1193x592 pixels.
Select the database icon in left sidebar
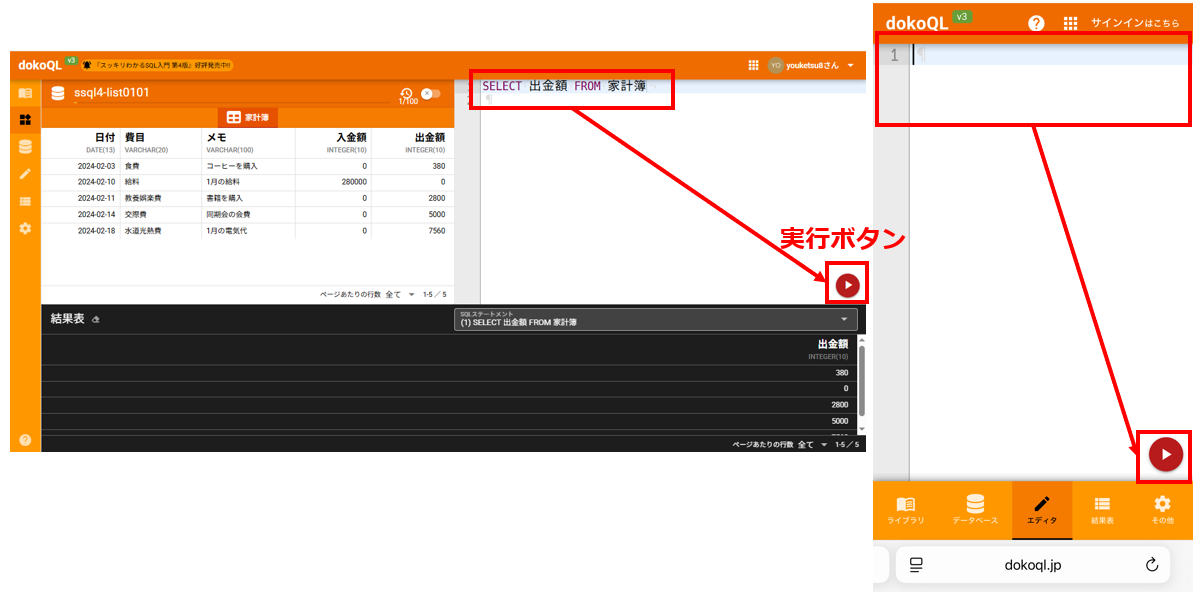click(x=25, y=147)
